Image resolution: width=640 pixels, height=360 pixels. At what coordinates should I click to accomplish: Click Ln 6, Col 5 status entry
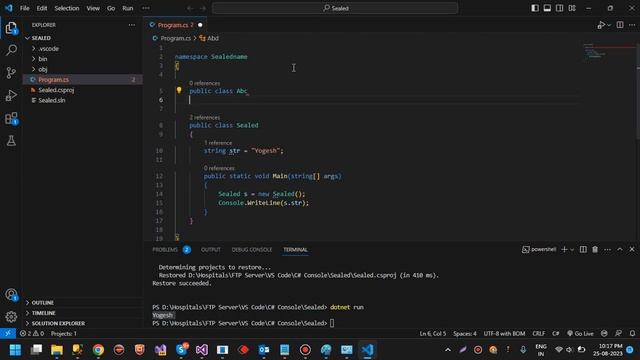433,333
